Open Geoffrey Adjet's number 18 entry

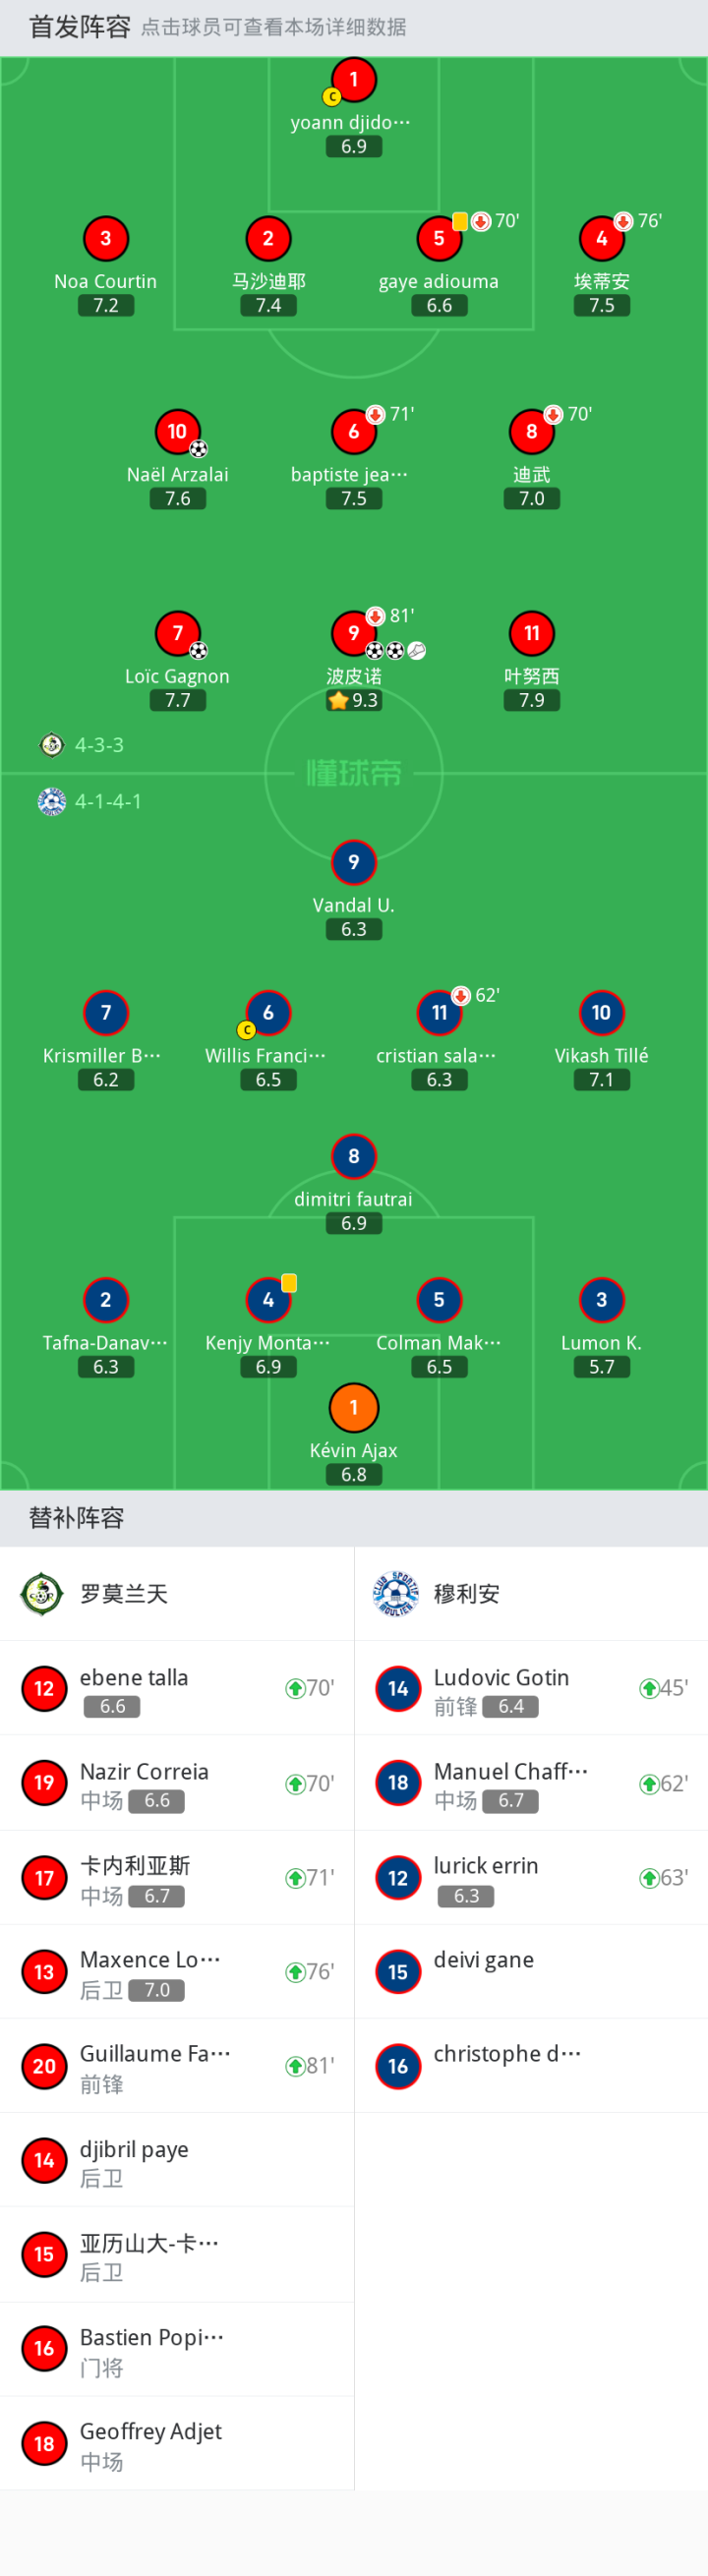[177, 2444]
